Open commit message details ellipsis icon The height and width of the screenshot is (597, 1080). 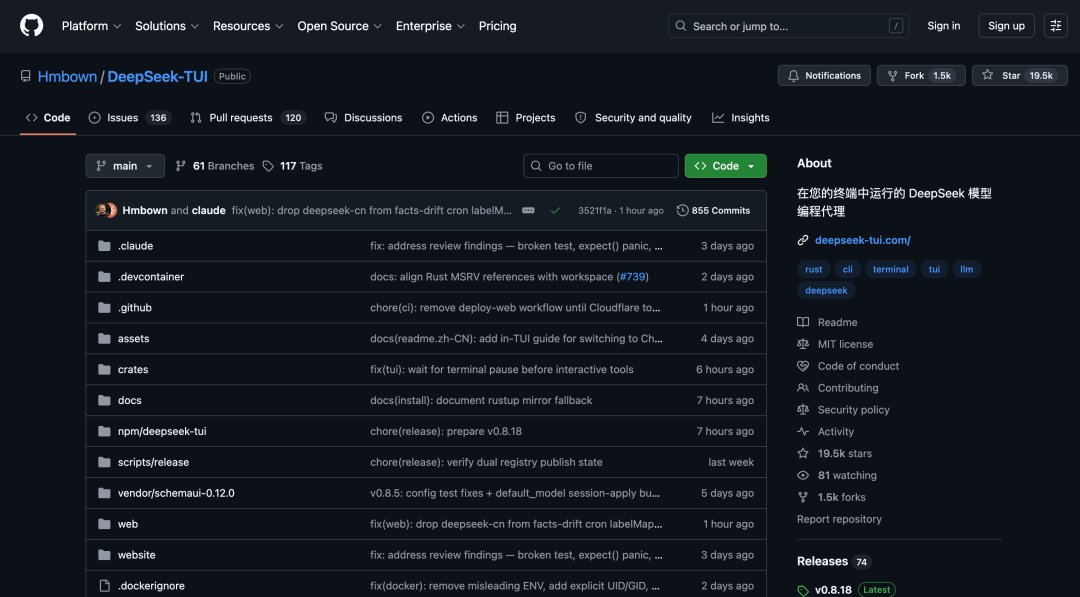528,211
